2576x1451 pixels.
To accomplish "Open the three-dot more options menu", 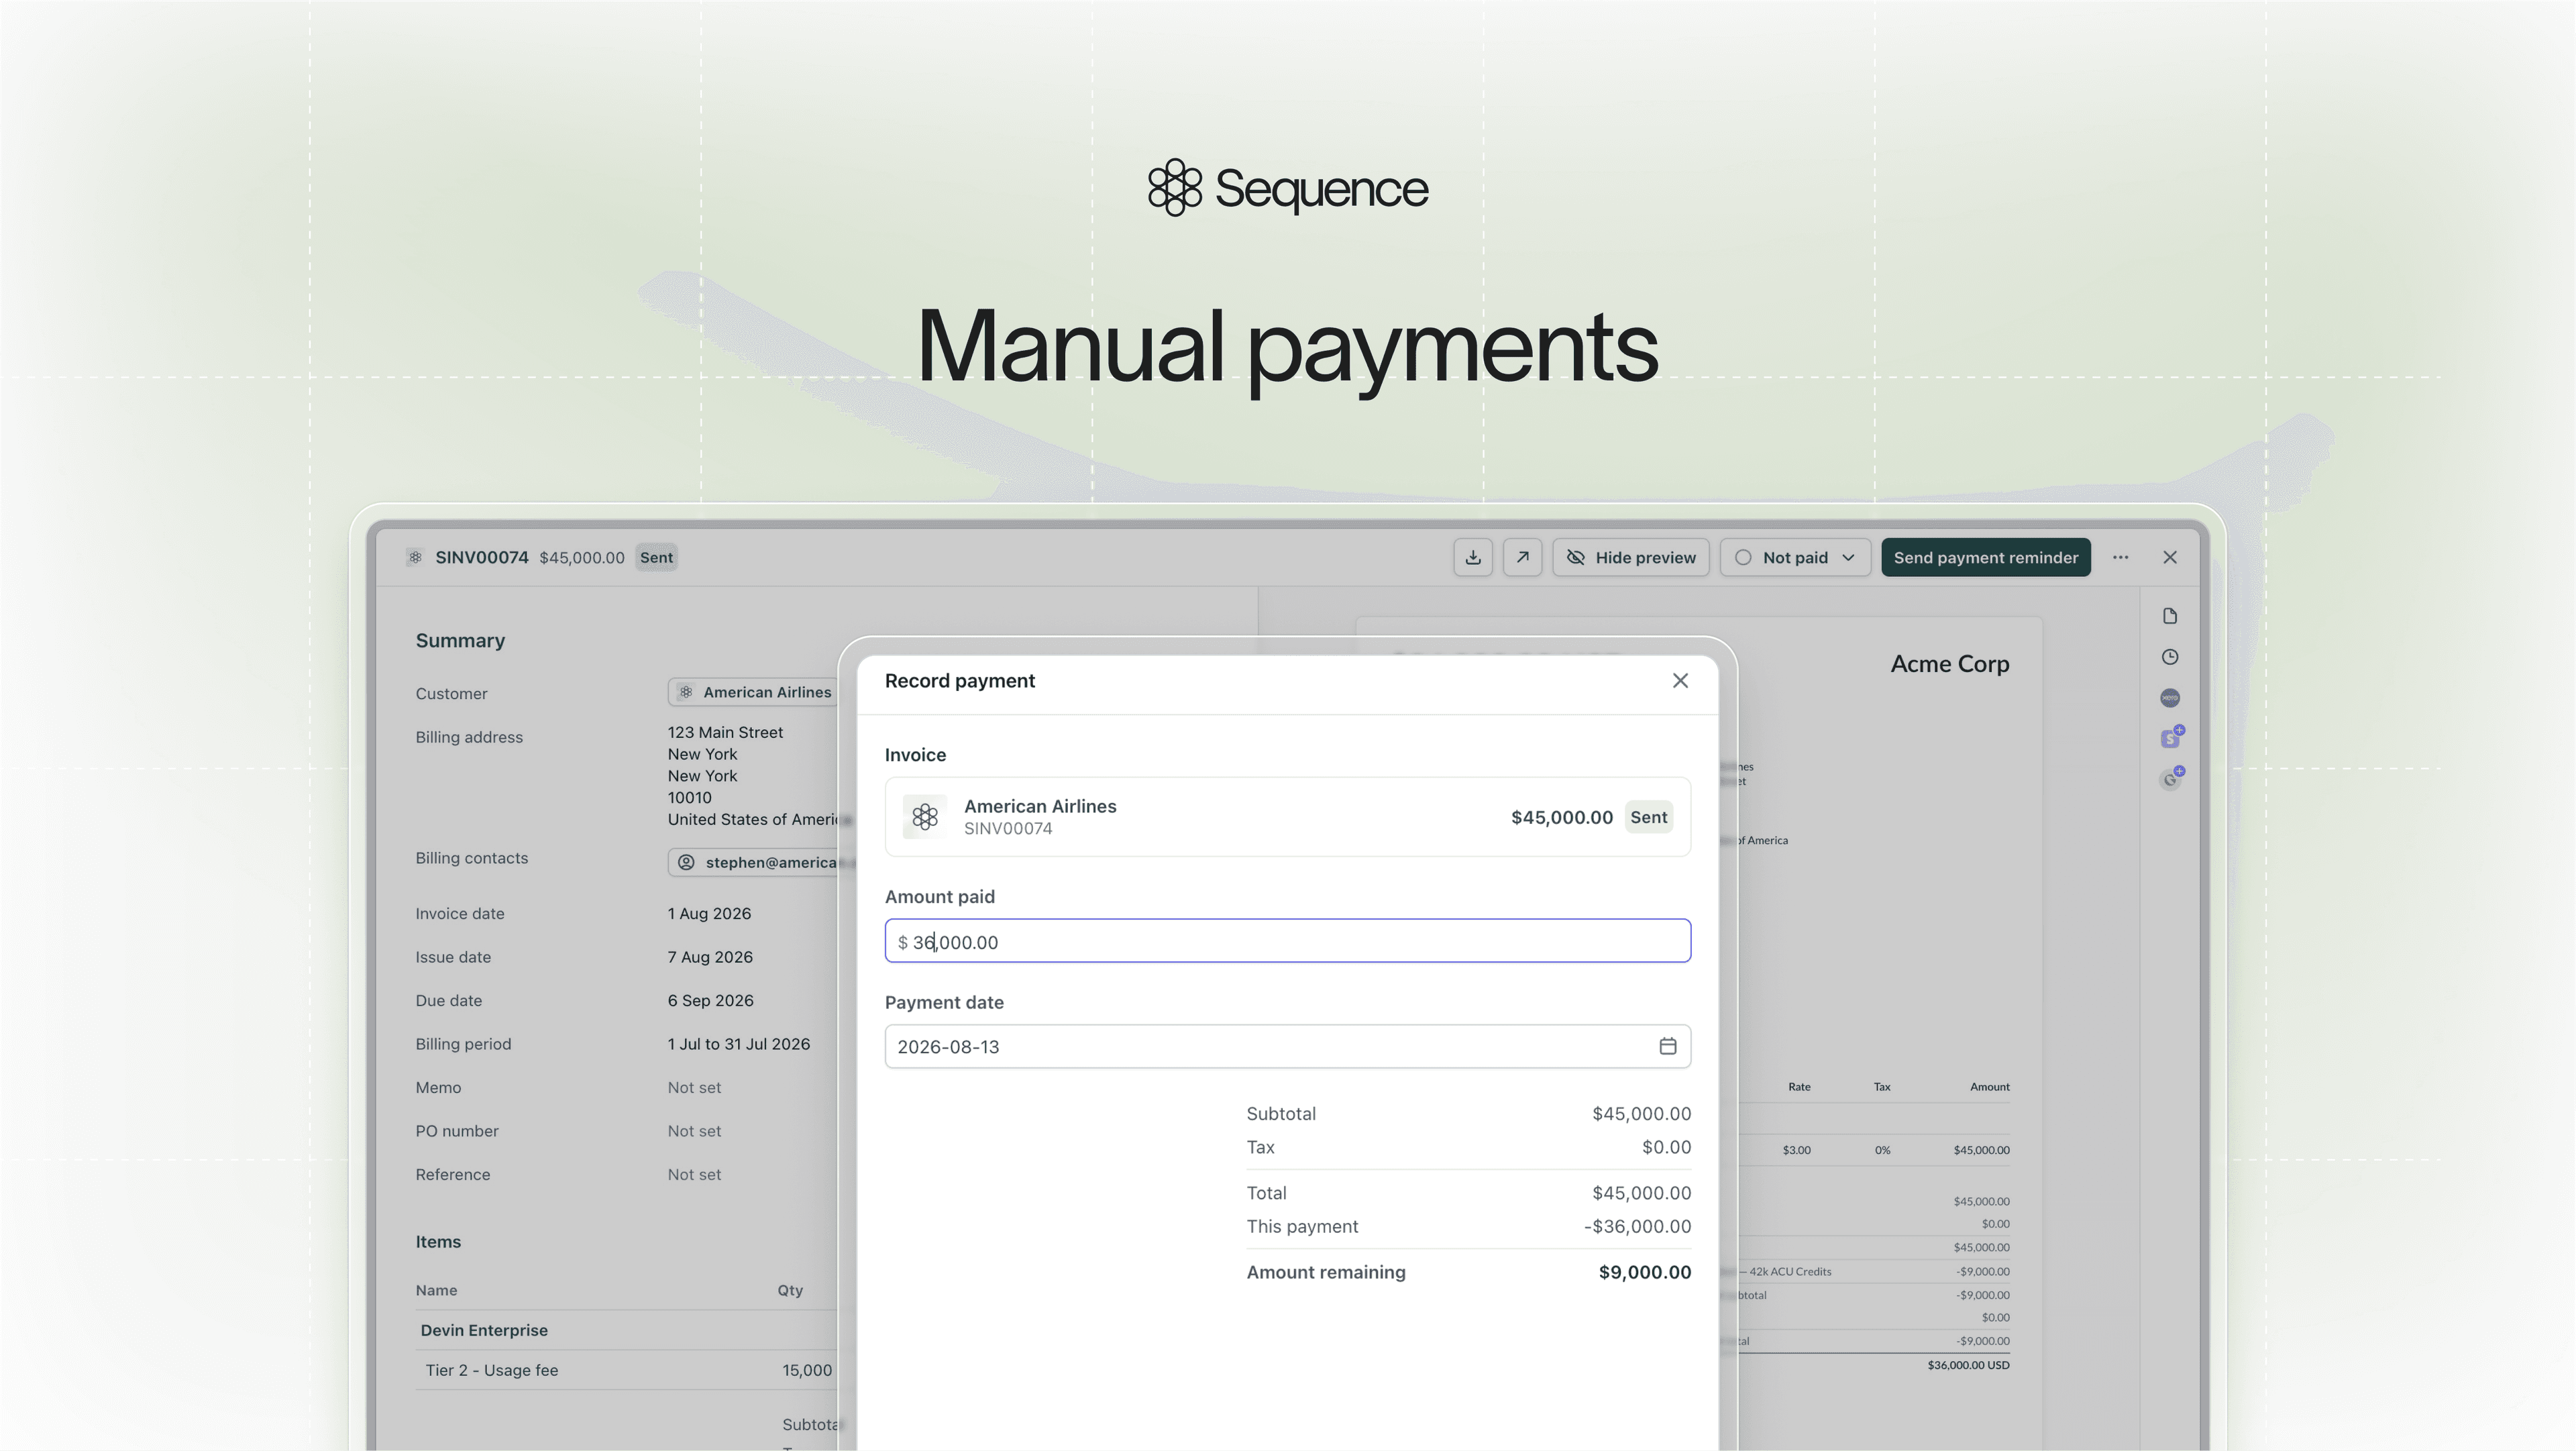I will point(2121,557).
